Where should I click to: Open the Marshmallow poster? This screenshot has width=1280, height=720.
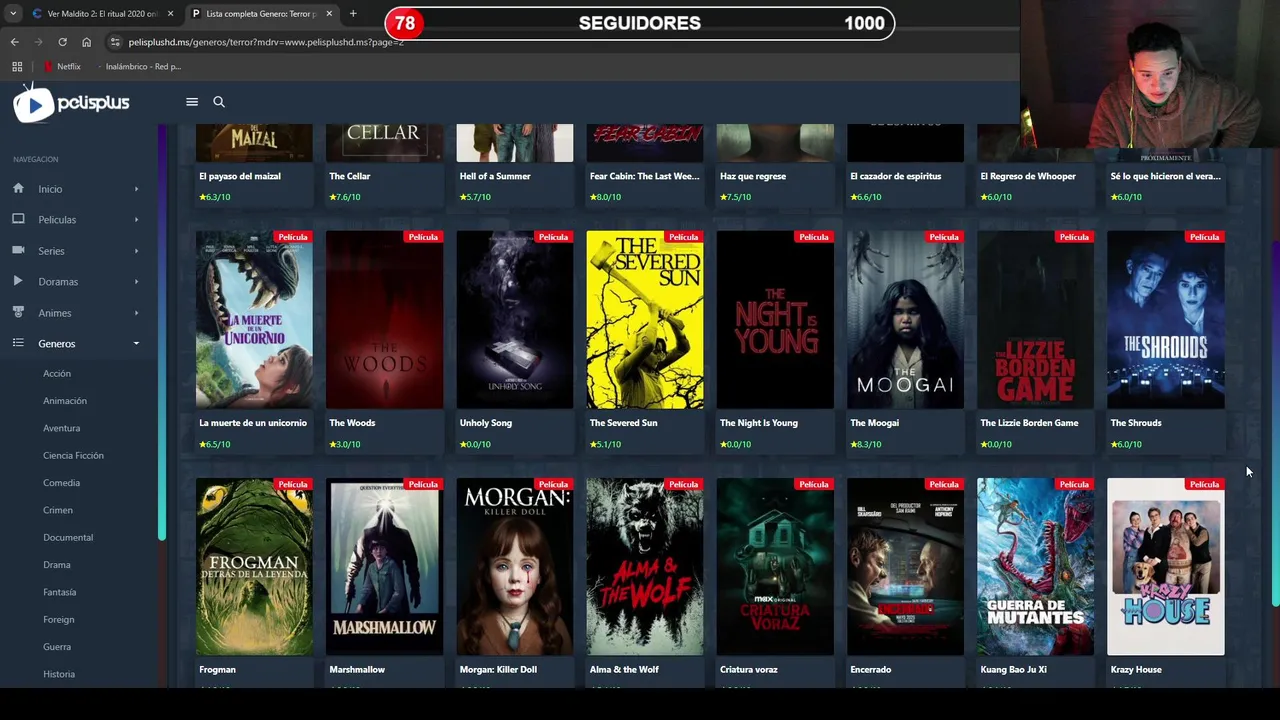(x=384, y=567)
